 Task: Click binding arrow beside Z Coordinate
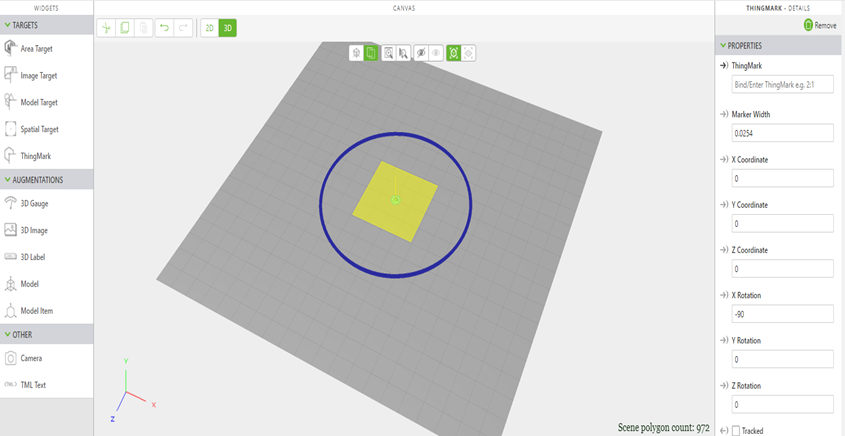point(724,250)
